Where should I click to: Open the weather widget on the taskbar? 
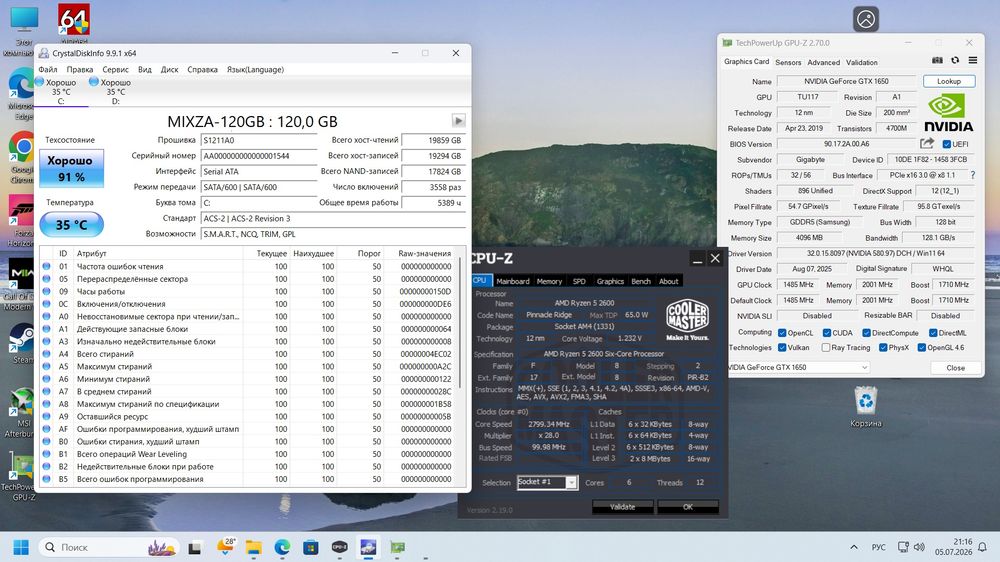point(225,546)
